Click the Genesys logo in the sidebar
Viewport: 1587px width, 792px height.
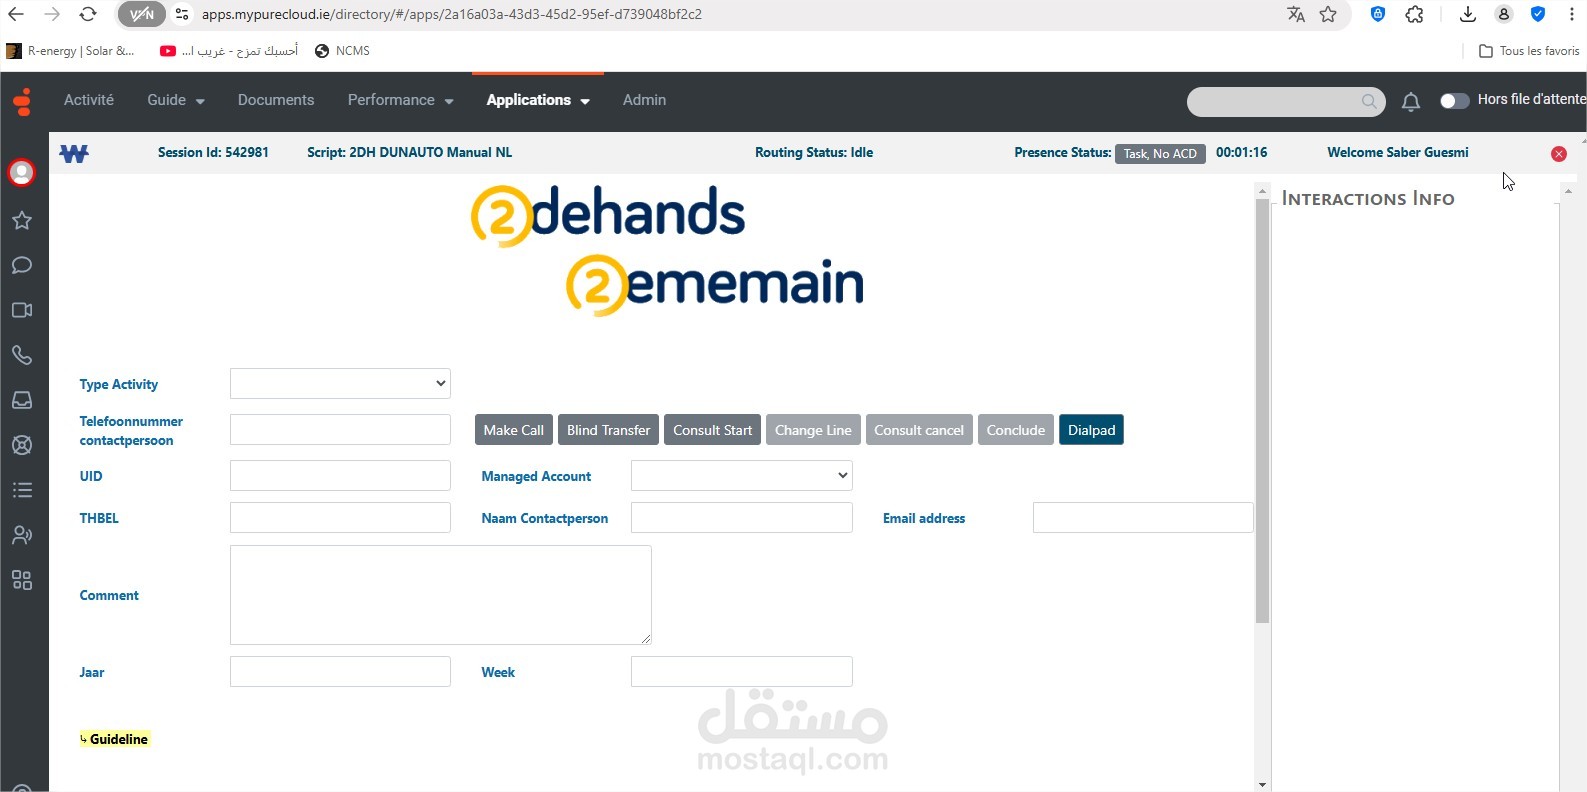pyautogui.click(x=22, y=101)
